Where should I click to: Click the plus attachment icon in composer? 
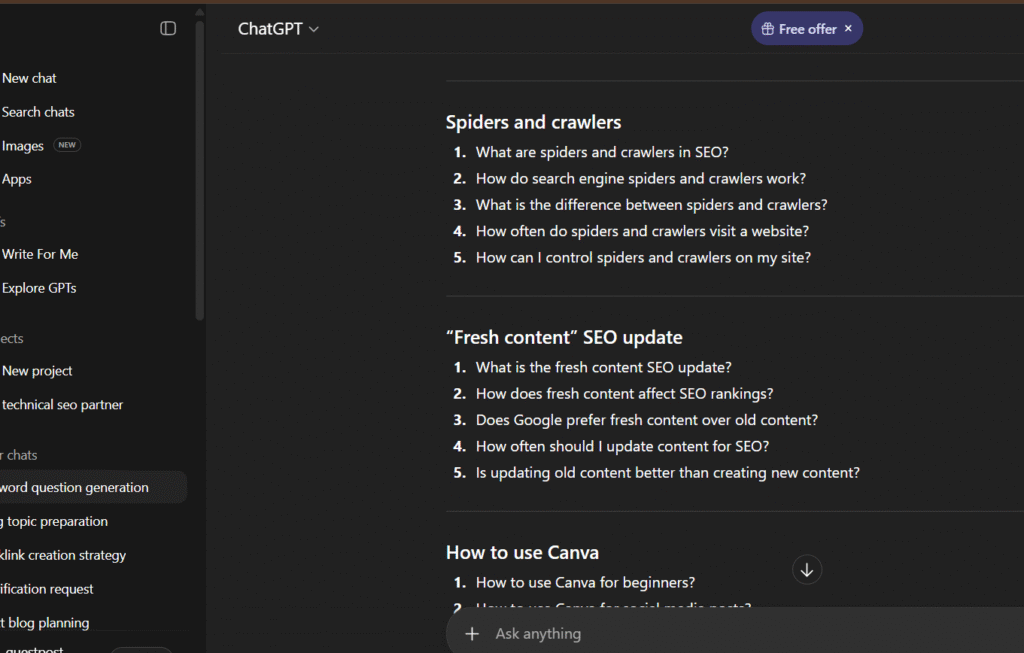point(472,634)
